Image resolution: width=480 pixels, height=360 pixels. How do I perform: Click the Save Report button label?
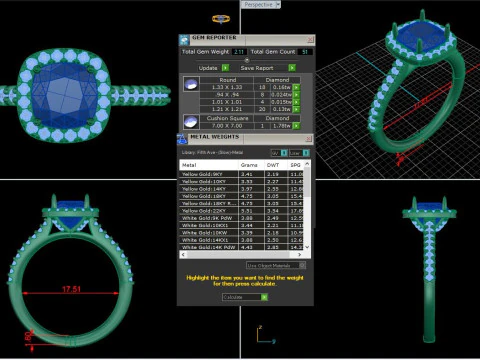(257, 68)
